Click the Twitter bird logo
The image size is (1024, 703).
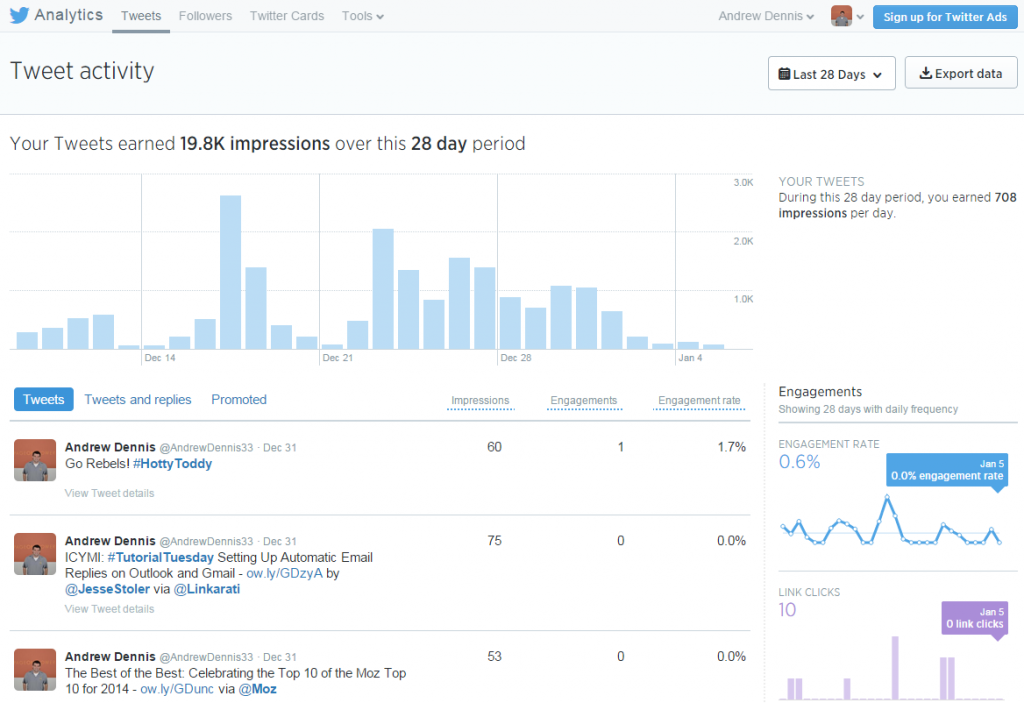pyautogui.click(x=18, y=14)
